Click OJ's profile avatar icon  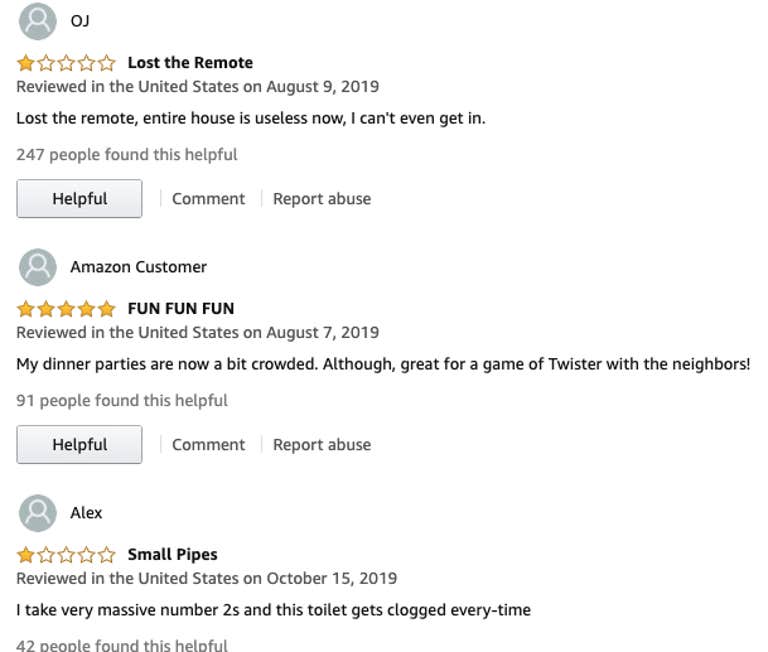tap(38, 21)
